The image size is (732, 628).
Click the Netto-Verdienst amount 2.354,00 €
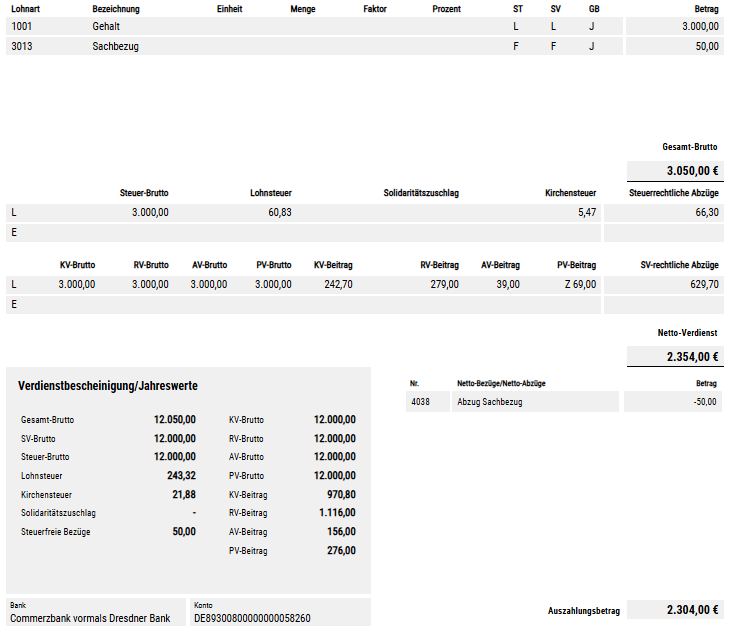[x=692, y=356]
